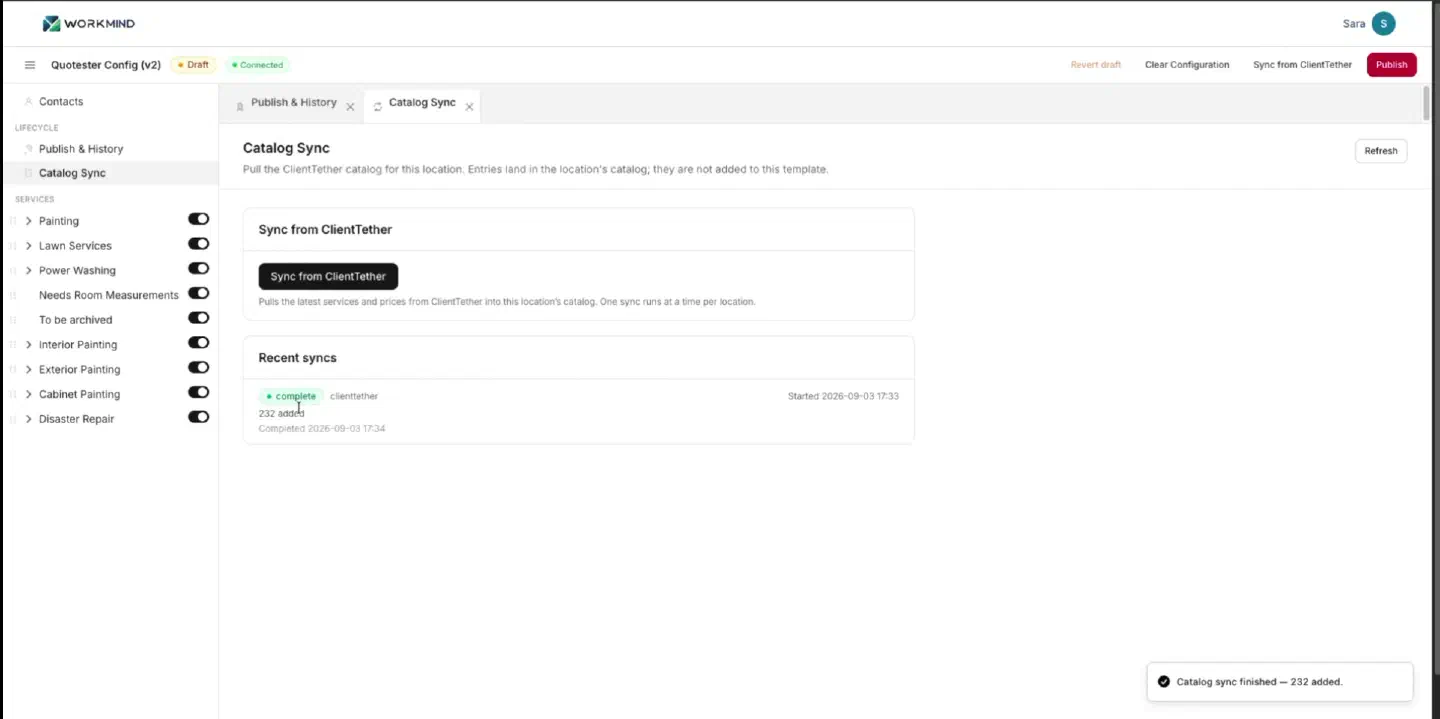Viewport: 1440px width, 719px height.
Task: Toggle Needs Room Measurements switch
Action: (x=199, y=293)
